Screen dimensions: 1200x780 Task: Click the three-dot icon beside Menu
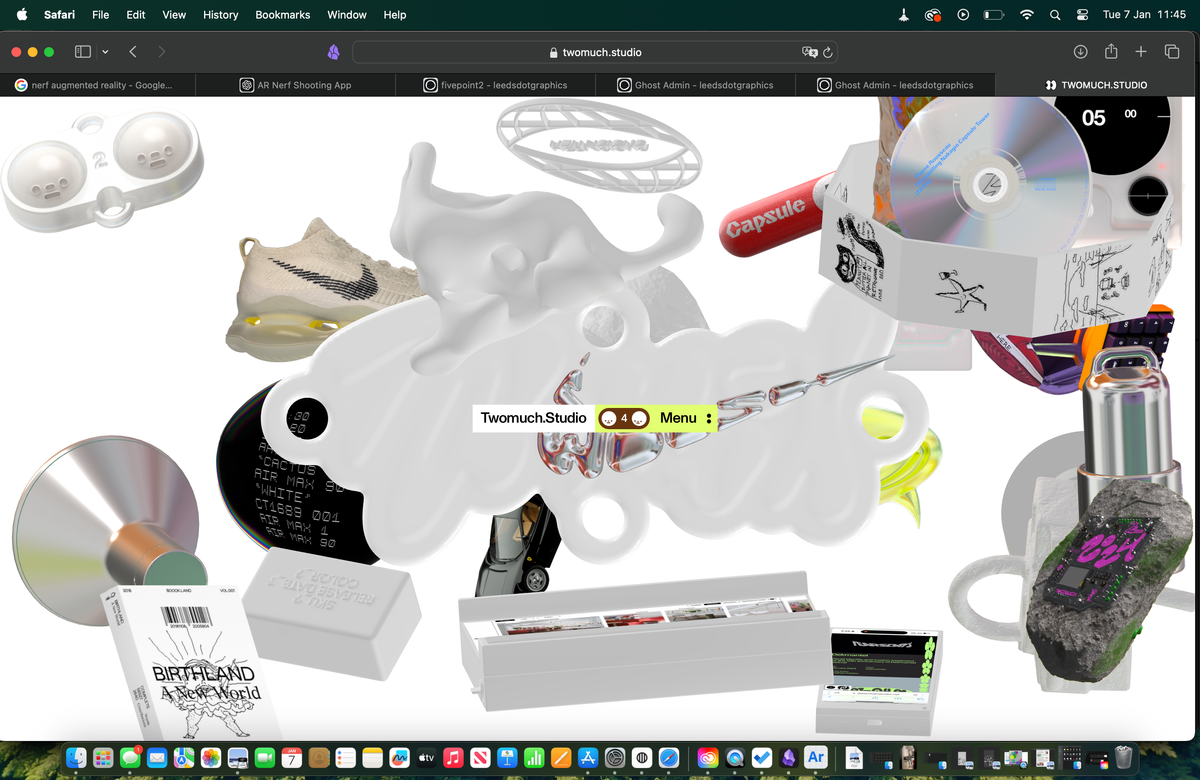(709, 418)
